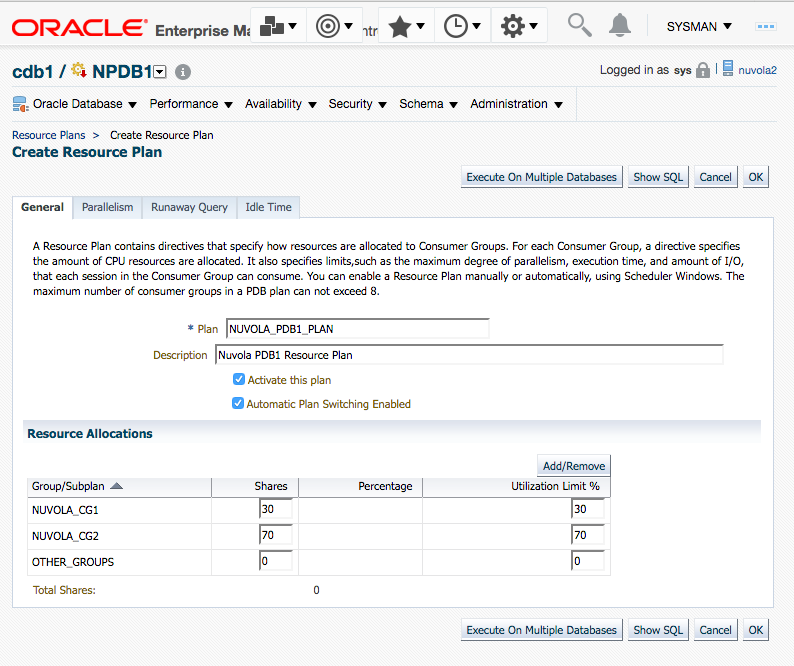This screenshot has width=794, height=666.
Task: Open the Oracle Database menu
Action: [x=85, y=104]
